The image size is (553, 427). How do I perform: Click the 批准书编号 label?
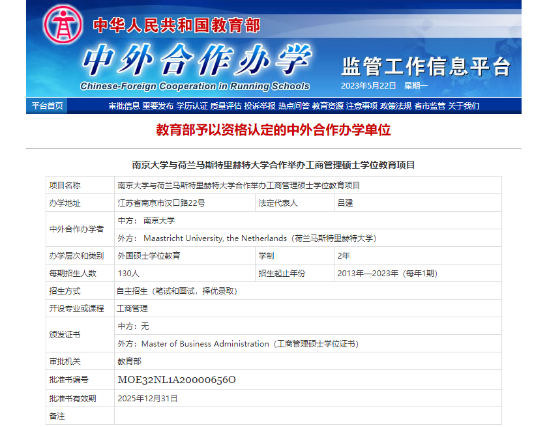click(69, 380)
